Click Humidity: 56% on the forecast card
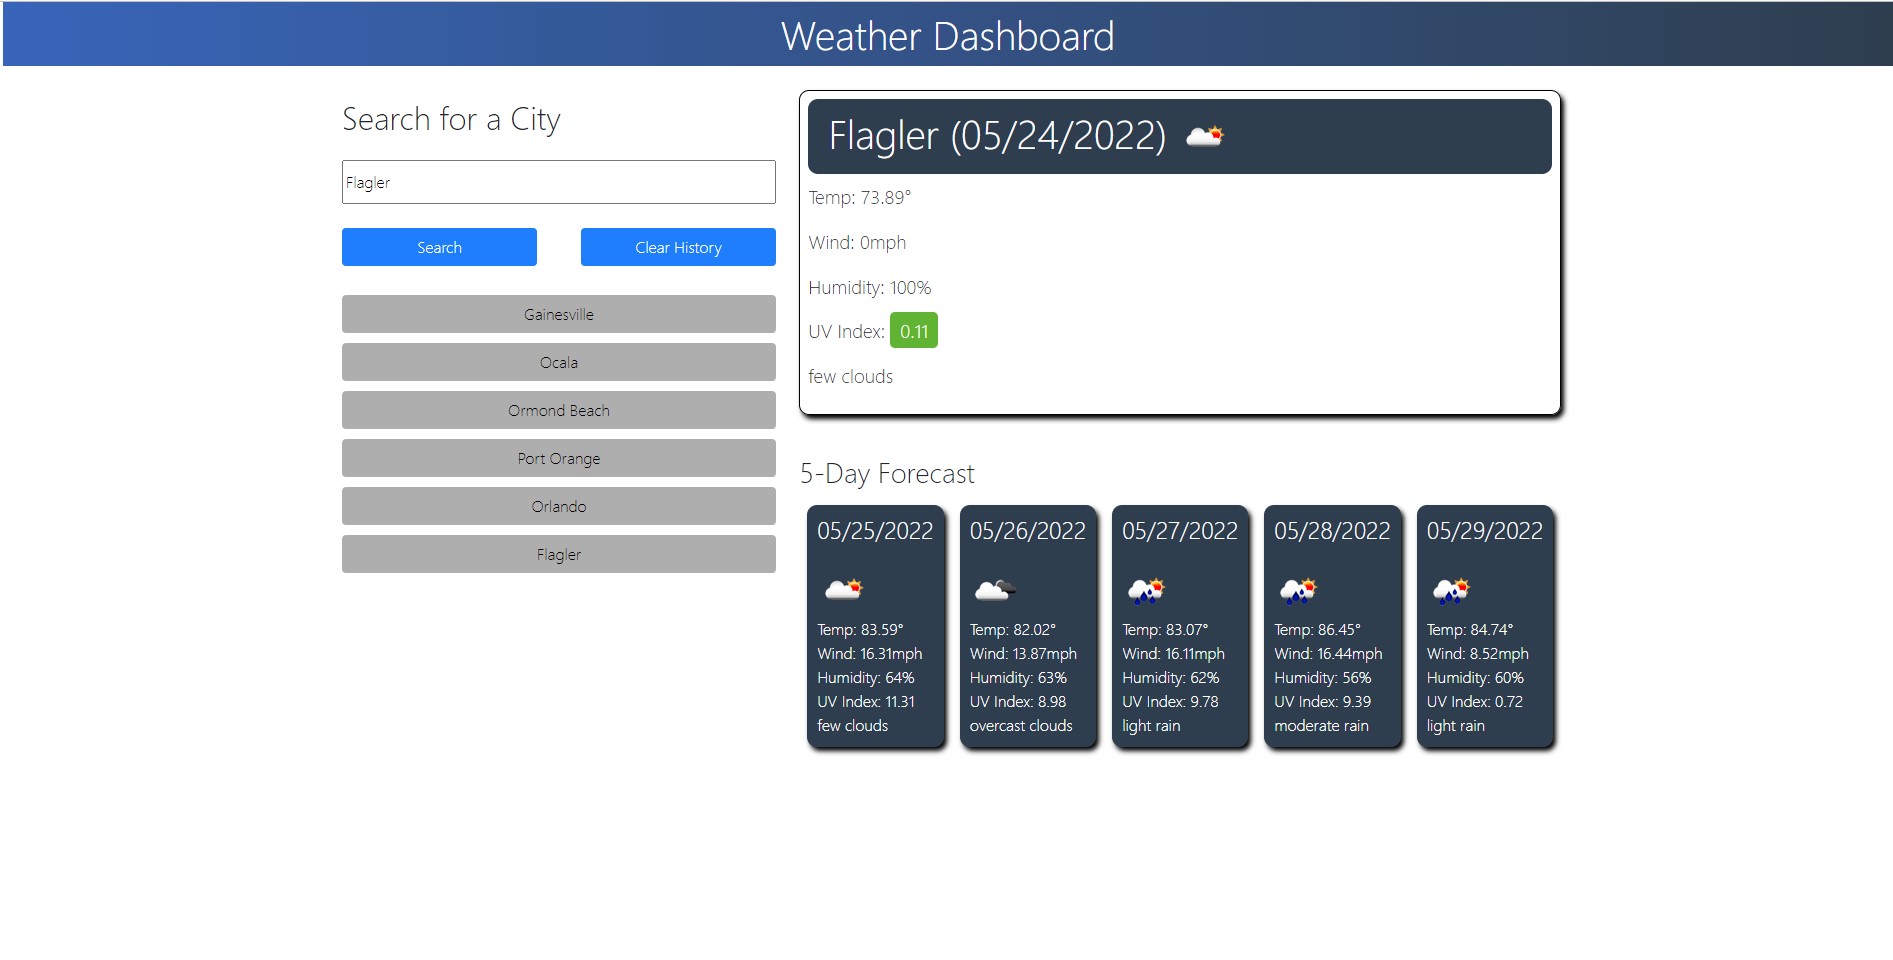Screen dimensions: 1893x960 tap(1323, 678)
